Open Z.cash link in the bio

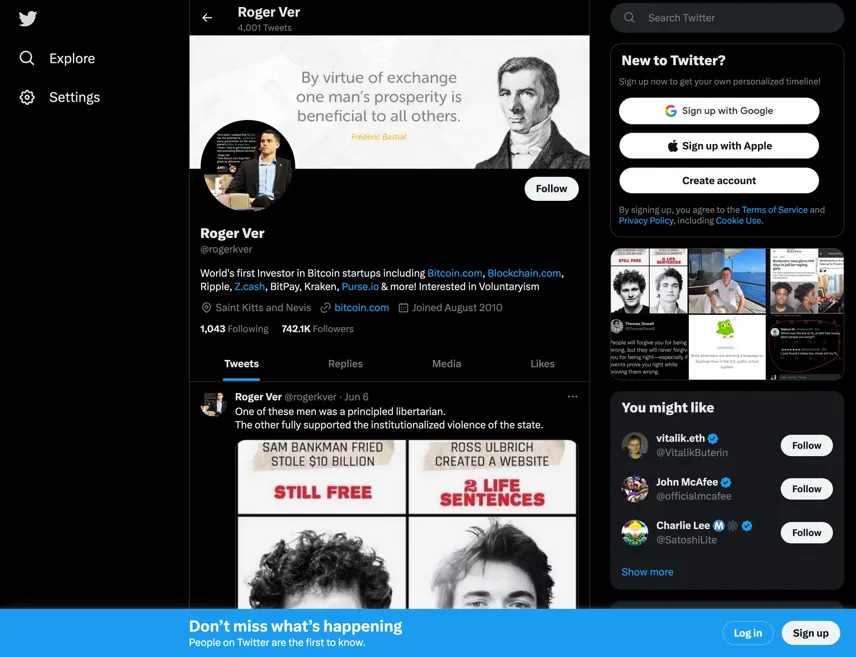click(x=249, y=287)
